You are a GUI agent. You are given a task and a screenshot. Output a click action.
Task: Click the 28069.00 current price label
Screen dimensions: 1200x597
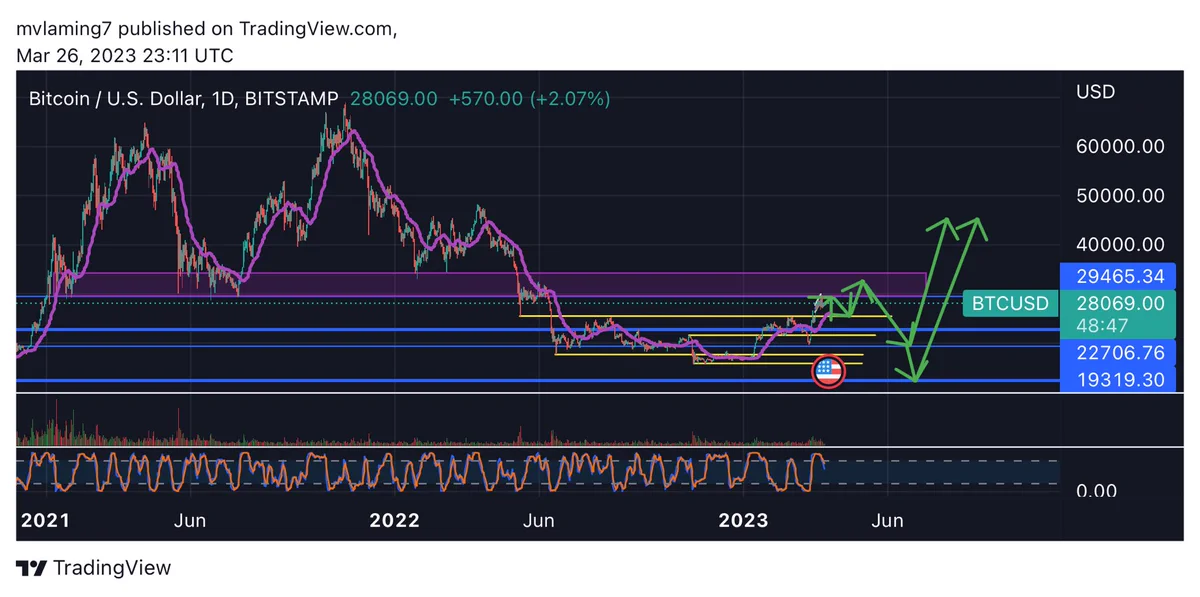(1120, 303)
